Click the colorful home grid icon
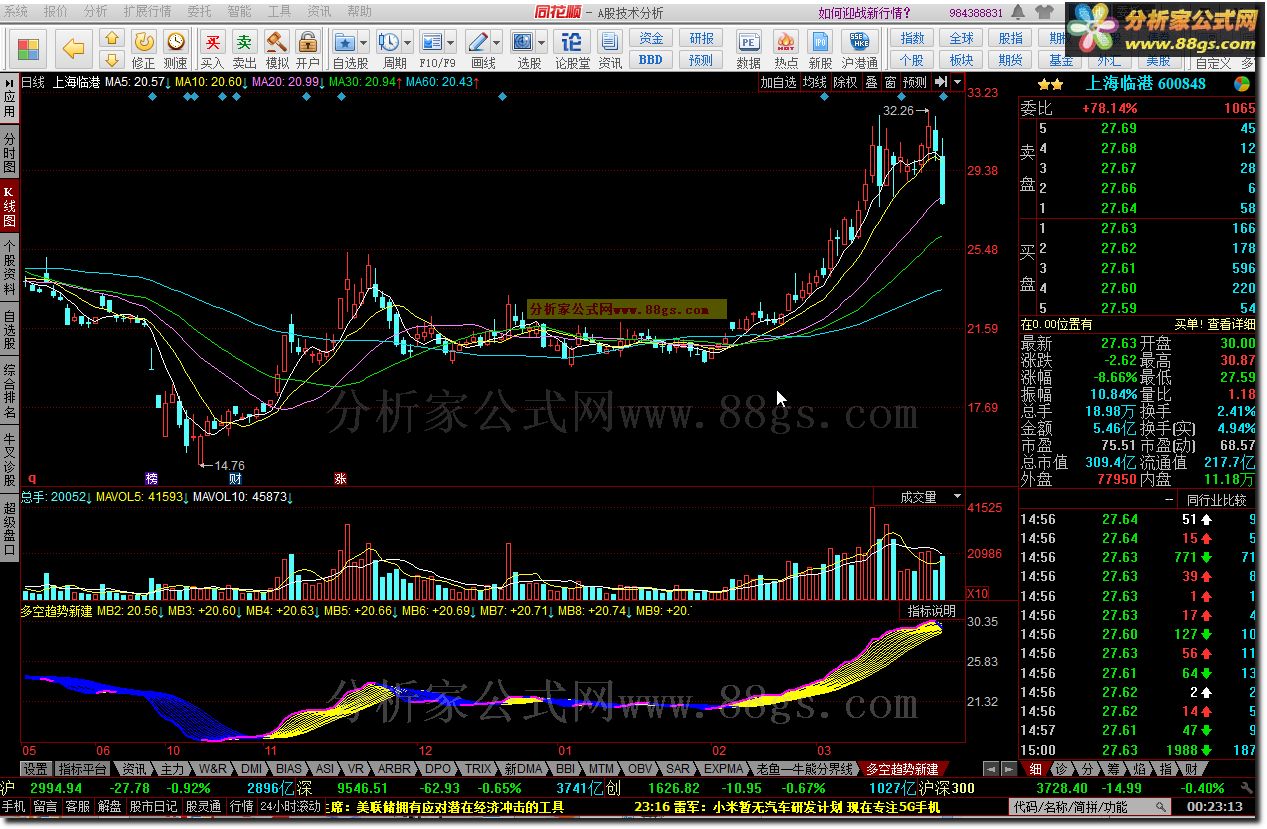The height and width of the screenshot is (829, 1267). pos(29,48)
